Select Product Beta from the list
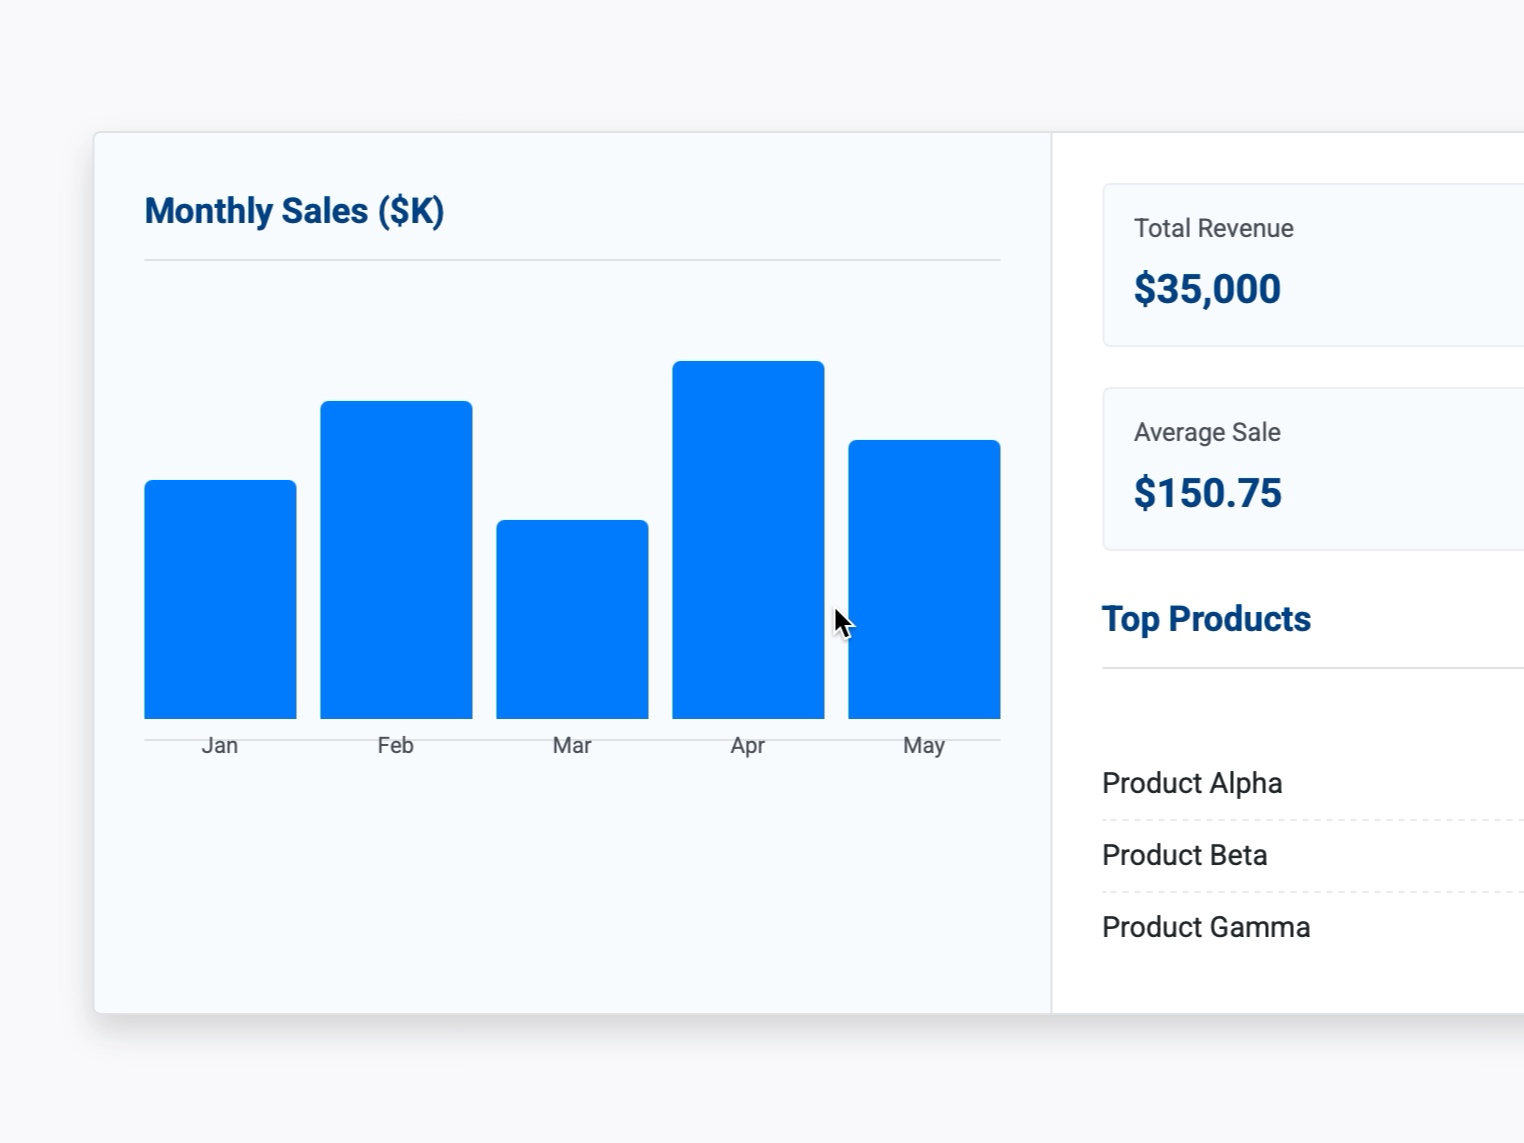 1184,856
